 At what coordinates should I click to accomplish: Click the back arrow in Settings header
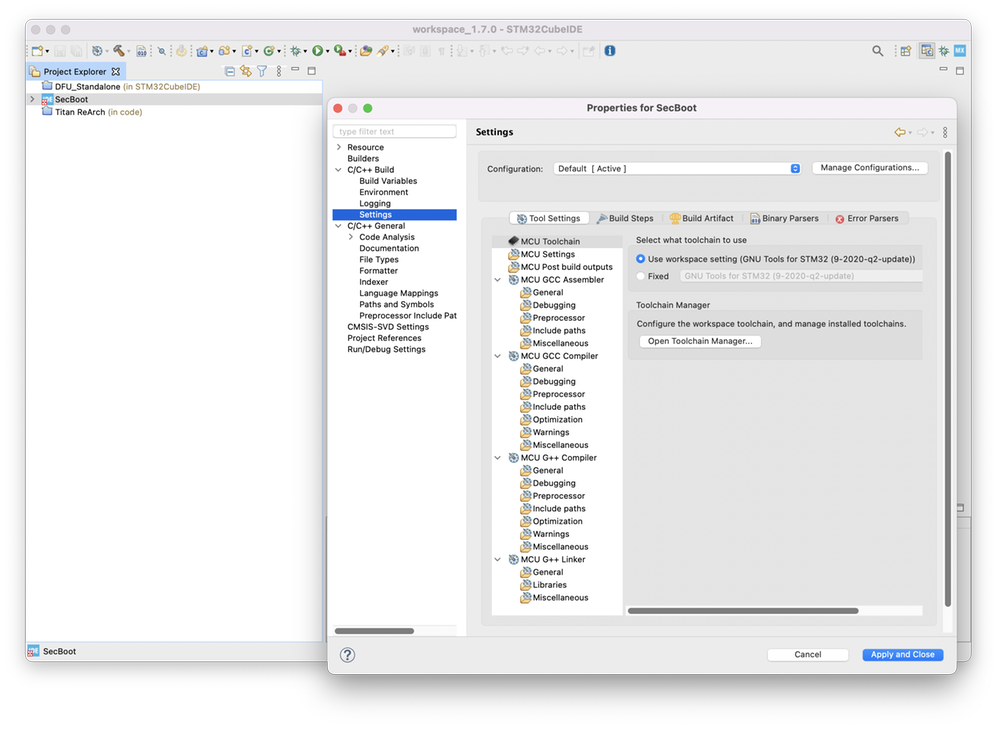click(900, 132)
